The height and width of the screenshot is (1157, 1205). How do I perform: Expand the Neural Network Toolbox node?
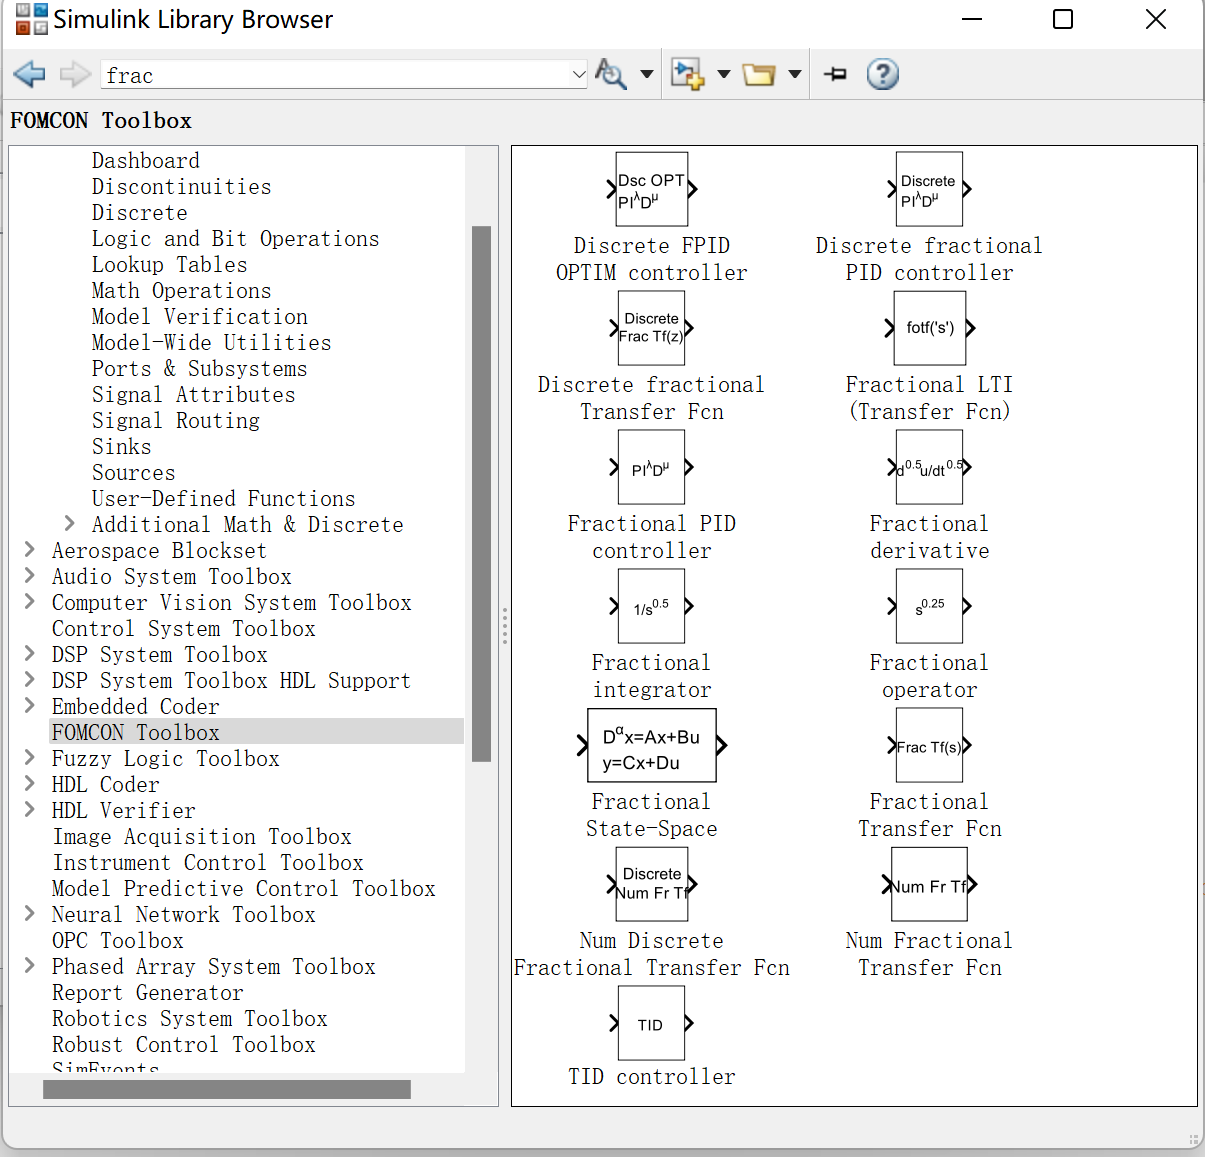tap(29, 913)
